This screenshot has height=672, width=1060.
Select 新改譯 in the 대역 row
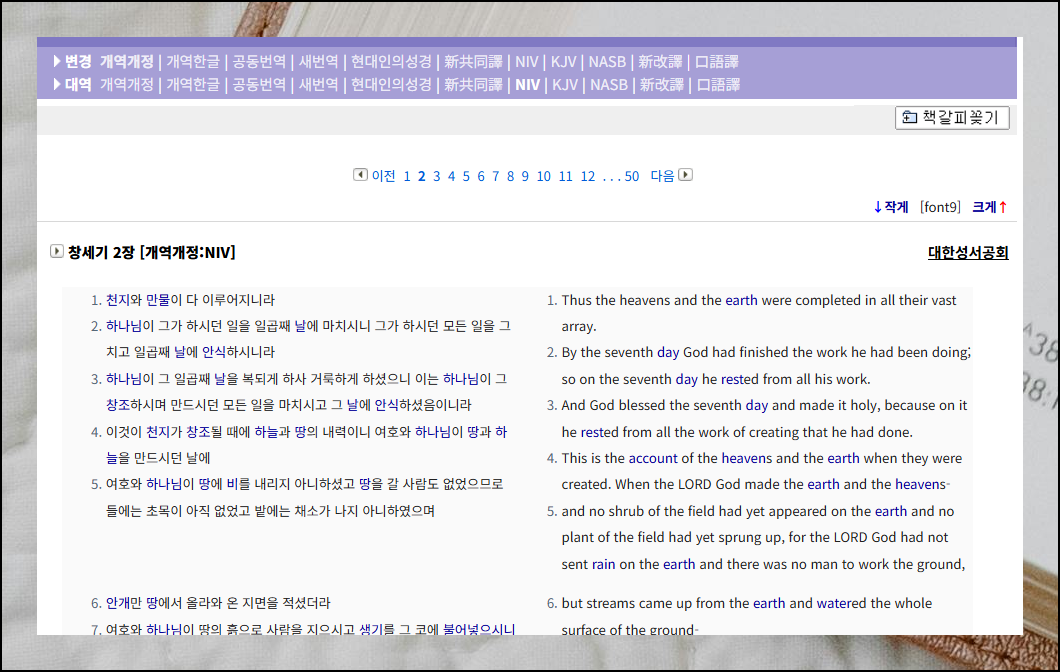662,85
